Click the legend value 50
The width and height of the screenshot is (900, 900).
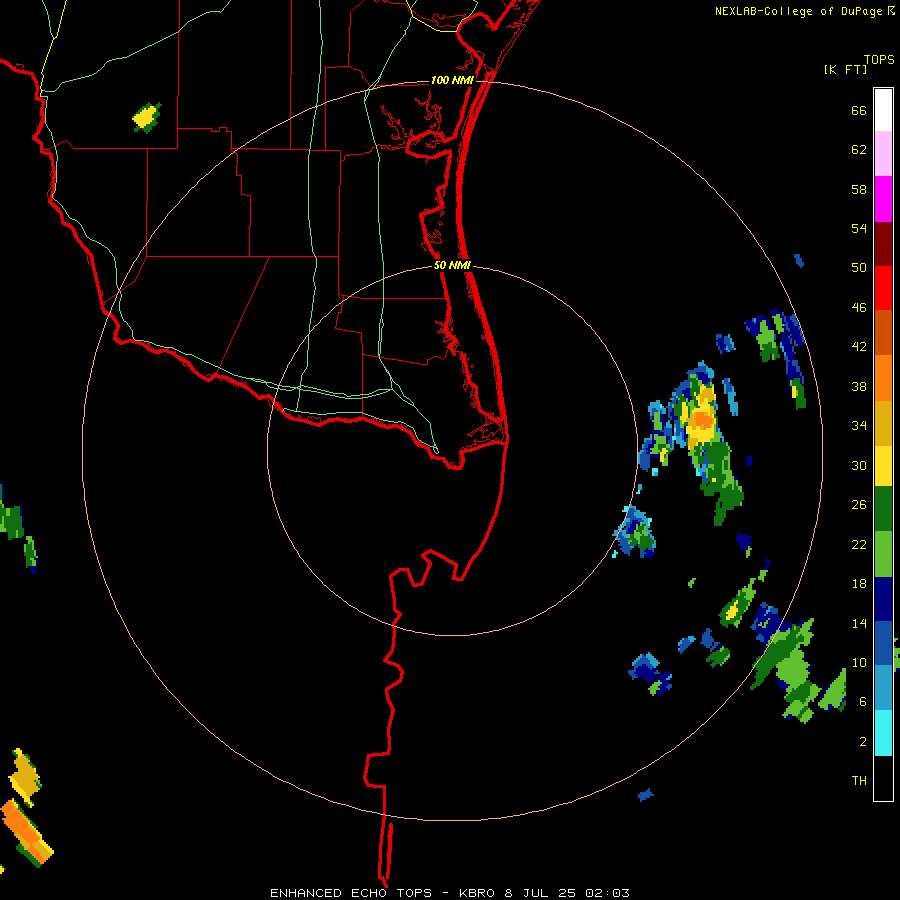pyautogui.click(x=859, y=268)
